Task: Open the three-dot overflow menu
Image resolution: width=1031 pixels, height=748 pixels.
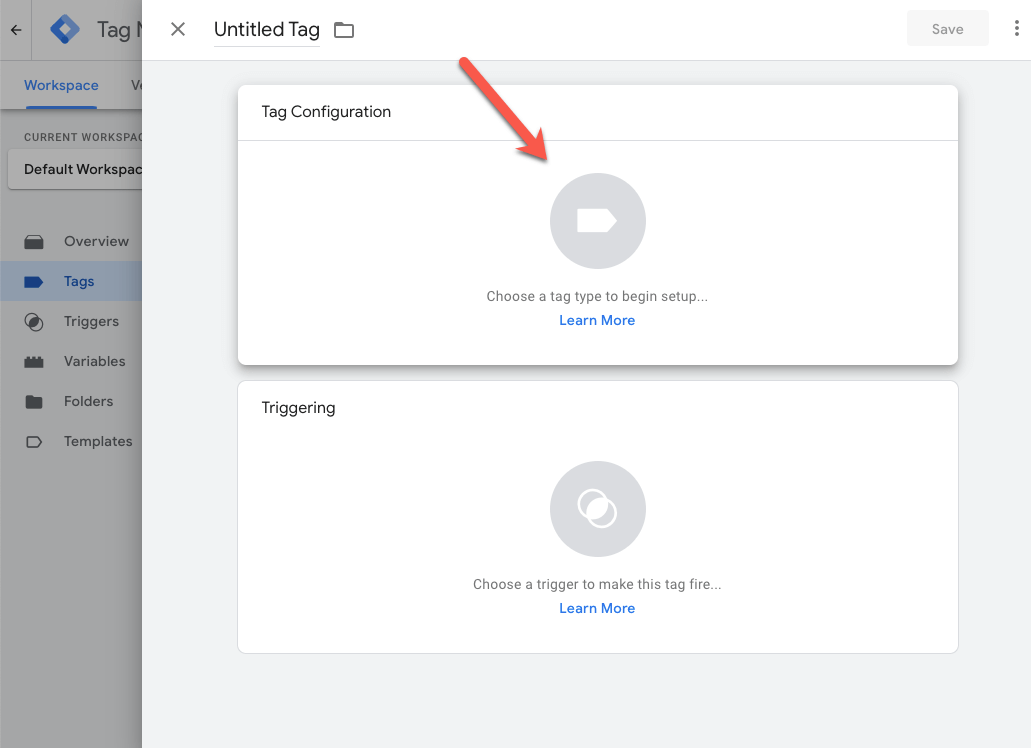Action: point(1017,28)
